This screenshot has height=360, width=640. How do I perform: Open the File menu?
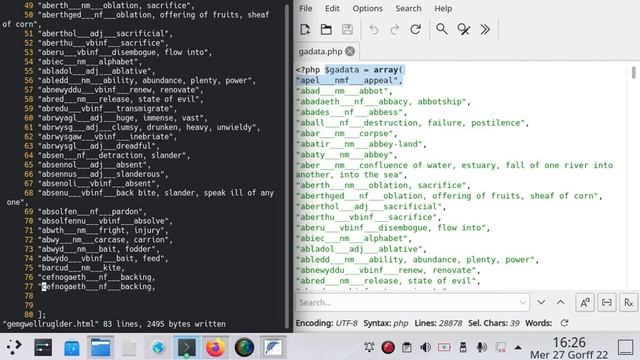(x=305, y=9)
